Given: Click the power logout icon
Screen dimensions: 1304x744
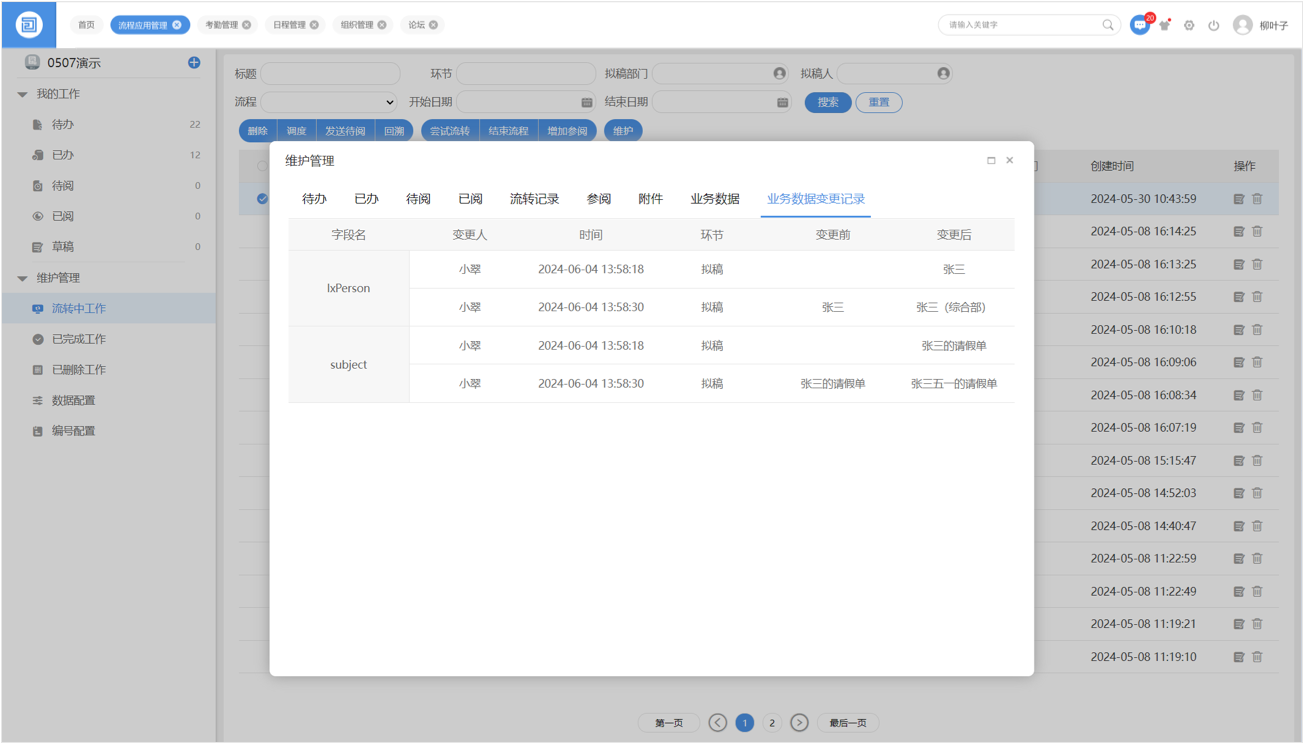Looking at the screenshot, I should [x=1213, y=25].
